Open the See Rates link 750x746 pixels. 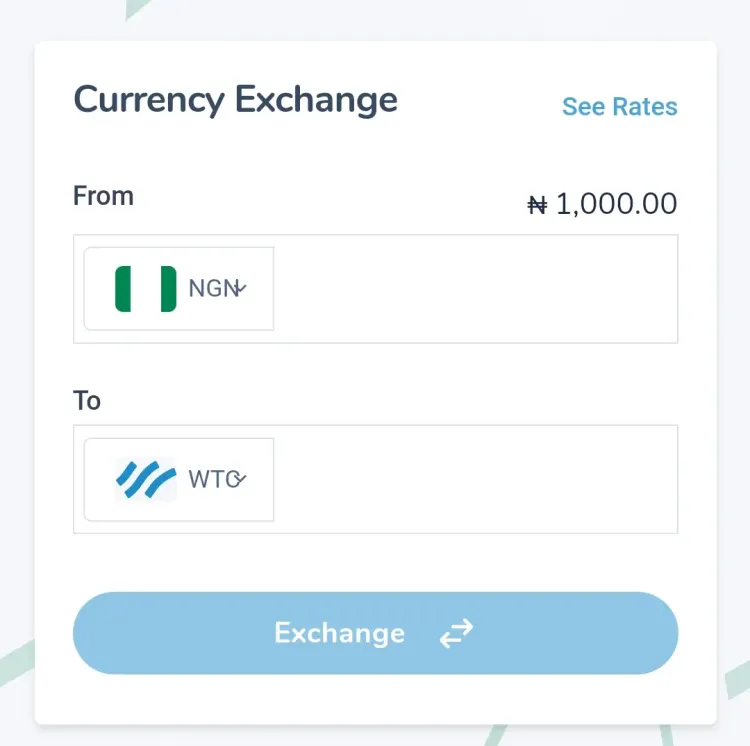point(619,107)
